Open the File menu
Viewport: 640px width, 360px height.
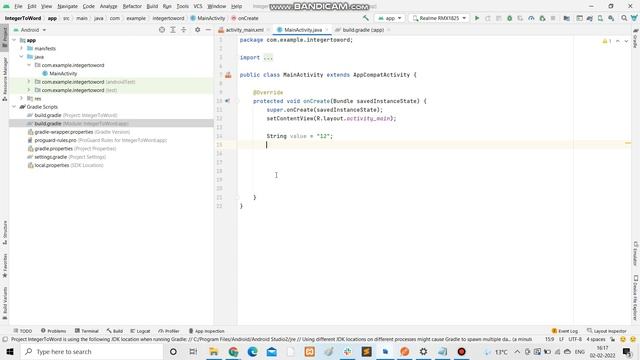(x=18, y=6)
